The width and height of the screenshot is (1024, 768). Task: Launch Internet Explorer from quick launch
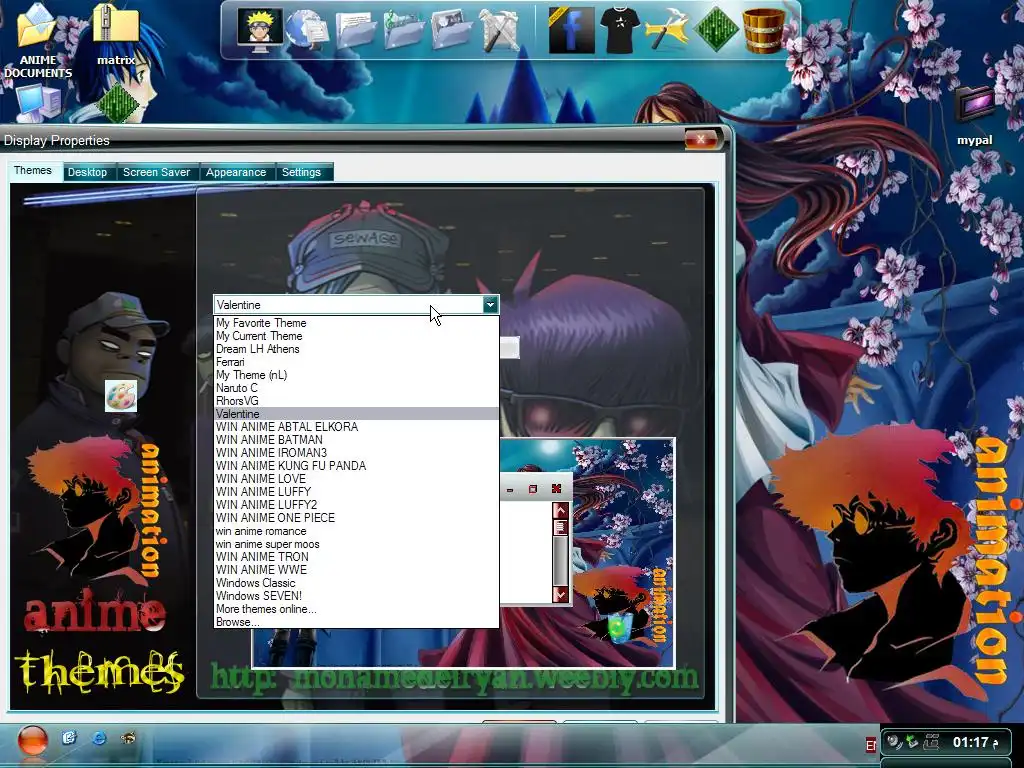click(x=99, y=738)
